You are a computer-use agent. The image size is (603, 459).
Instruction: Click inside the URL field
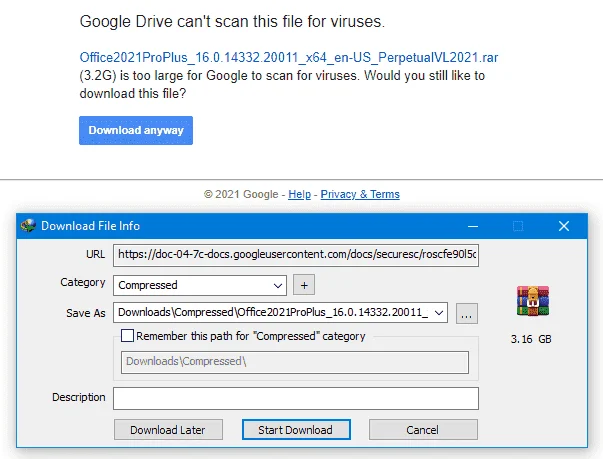point(296,255)
